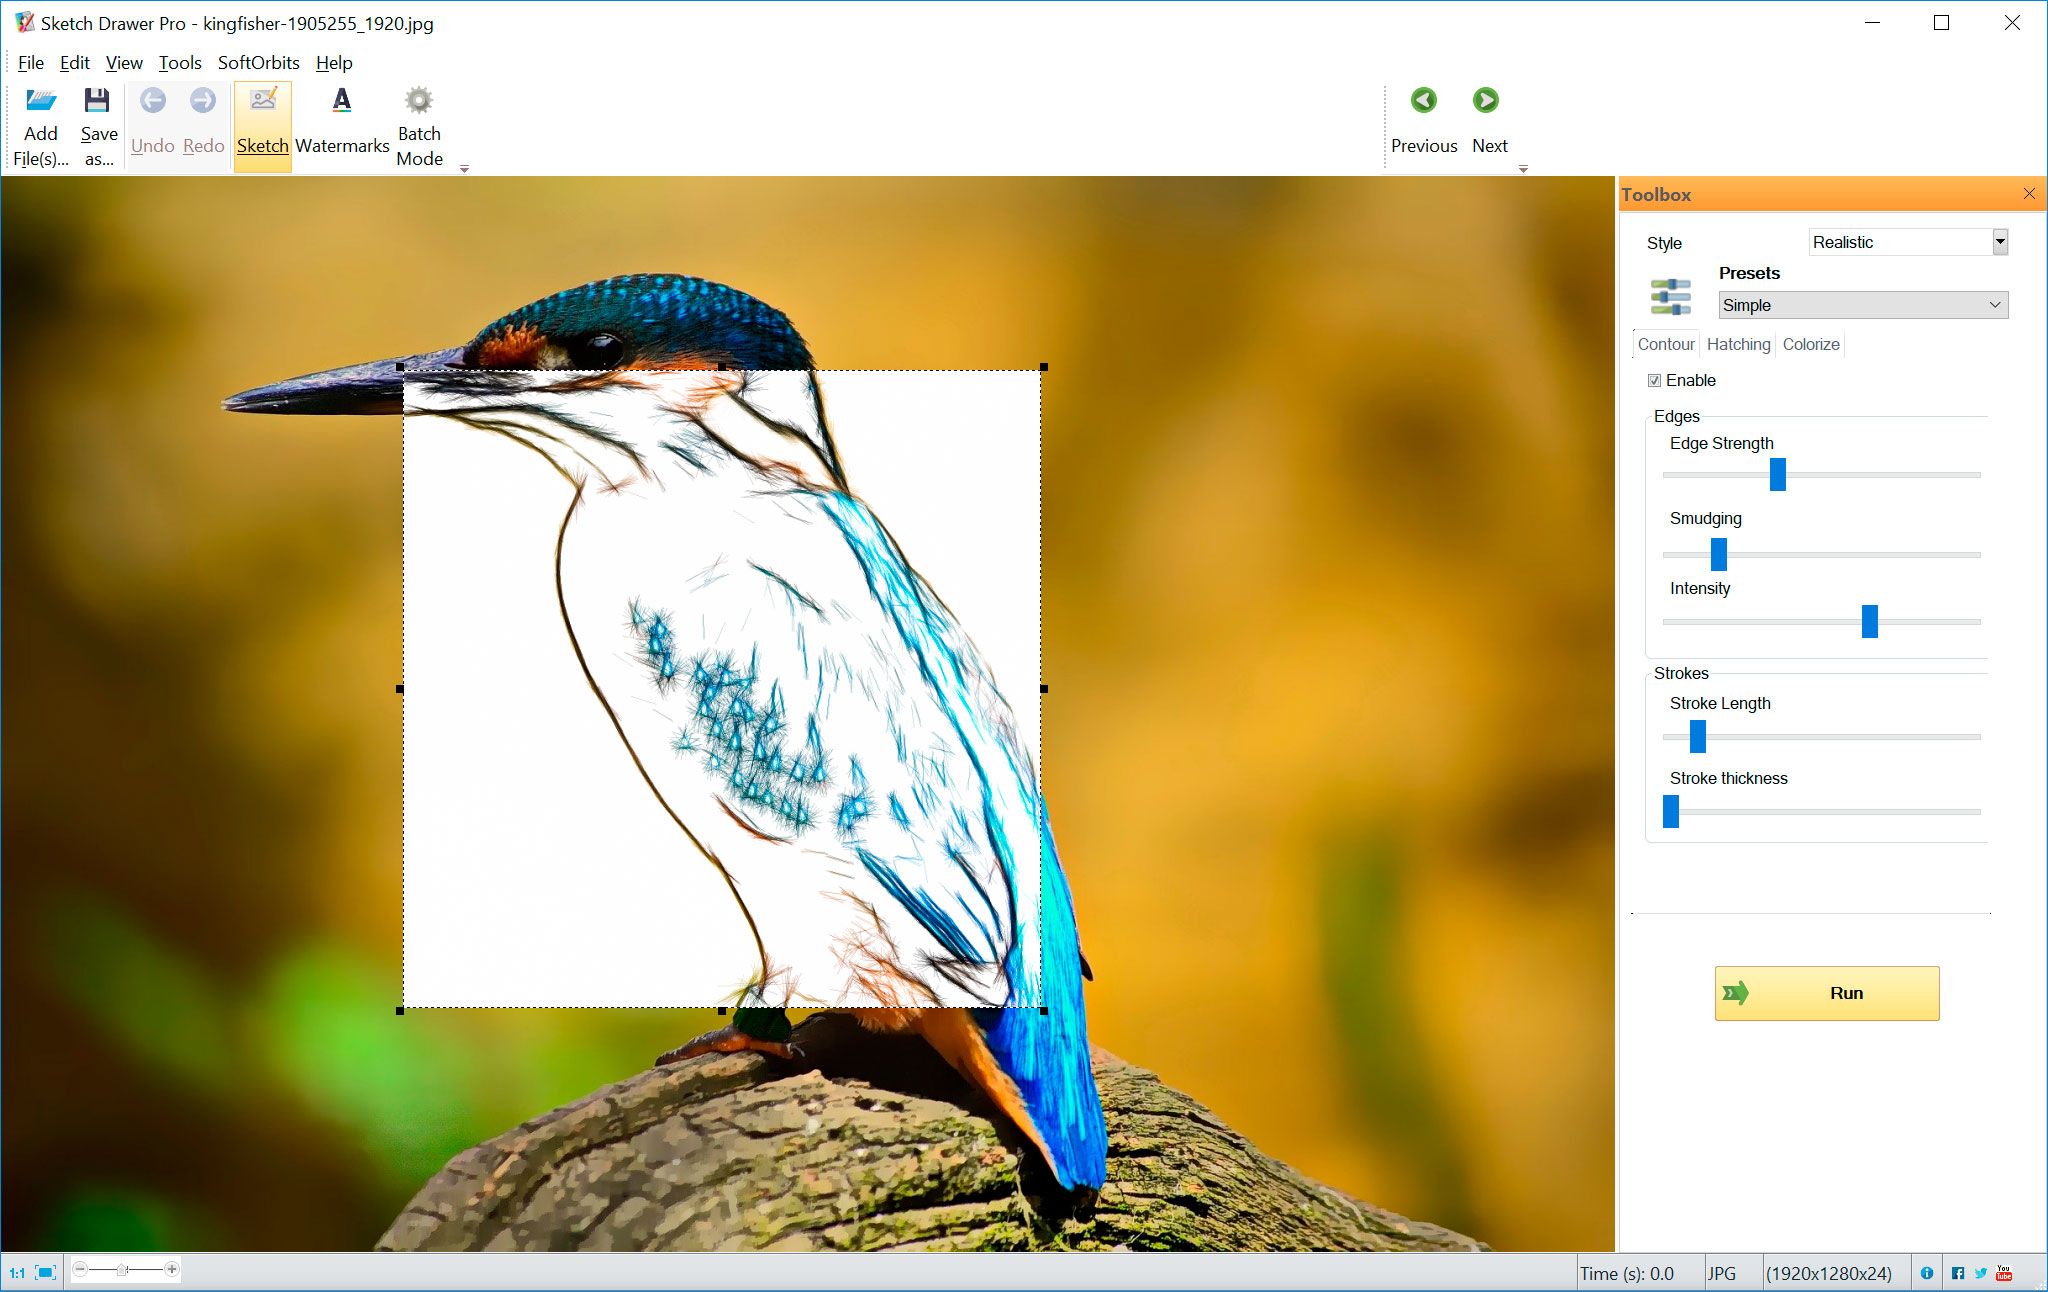The height and width of the screenshot is (1292, 2048).
Task: Open the SoftOrbits menu
Action: (257, 61)
